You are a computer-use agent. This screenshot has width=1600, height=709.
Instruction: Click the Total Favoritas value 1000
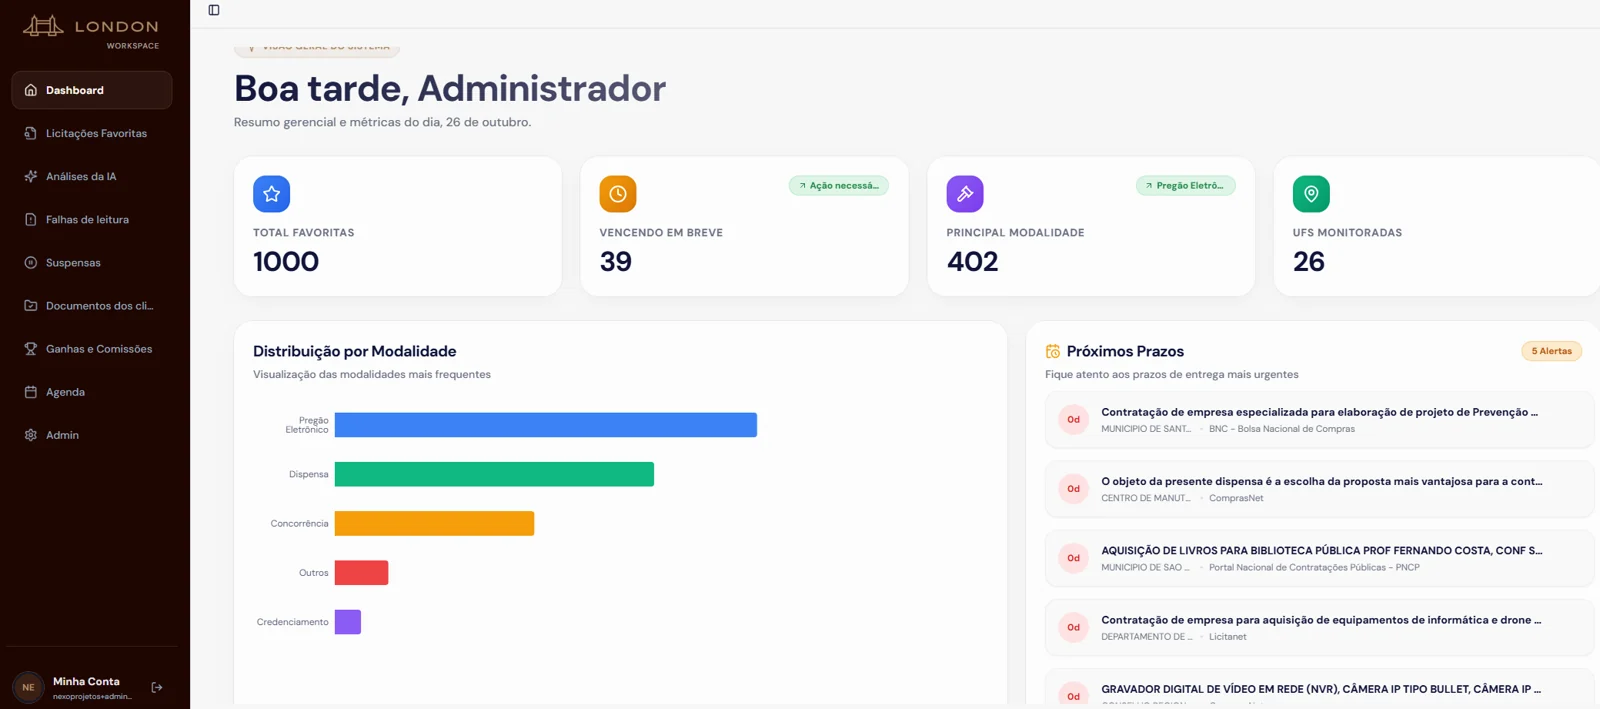click(x=286, y=261)
